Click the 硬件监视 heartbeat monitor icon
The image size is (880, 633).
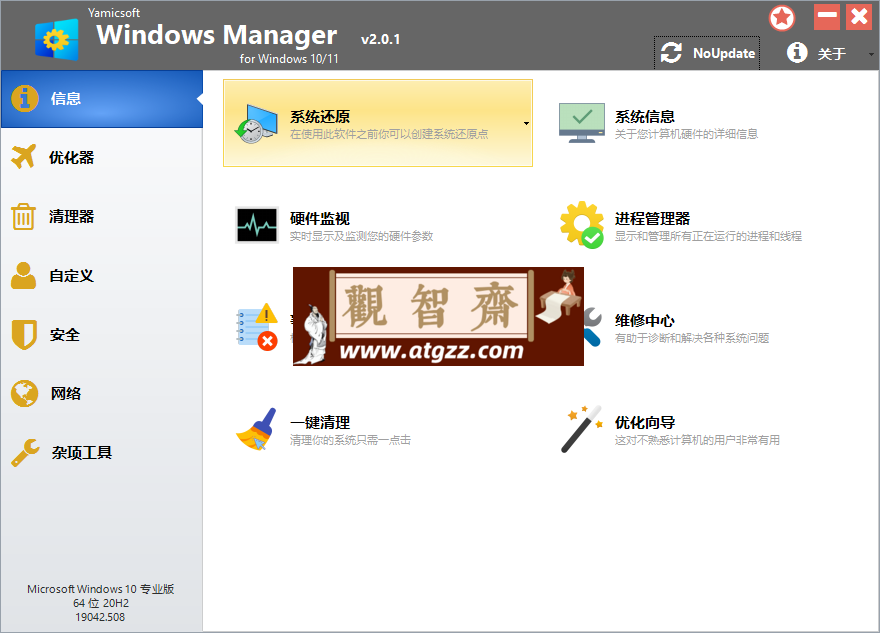256,225
